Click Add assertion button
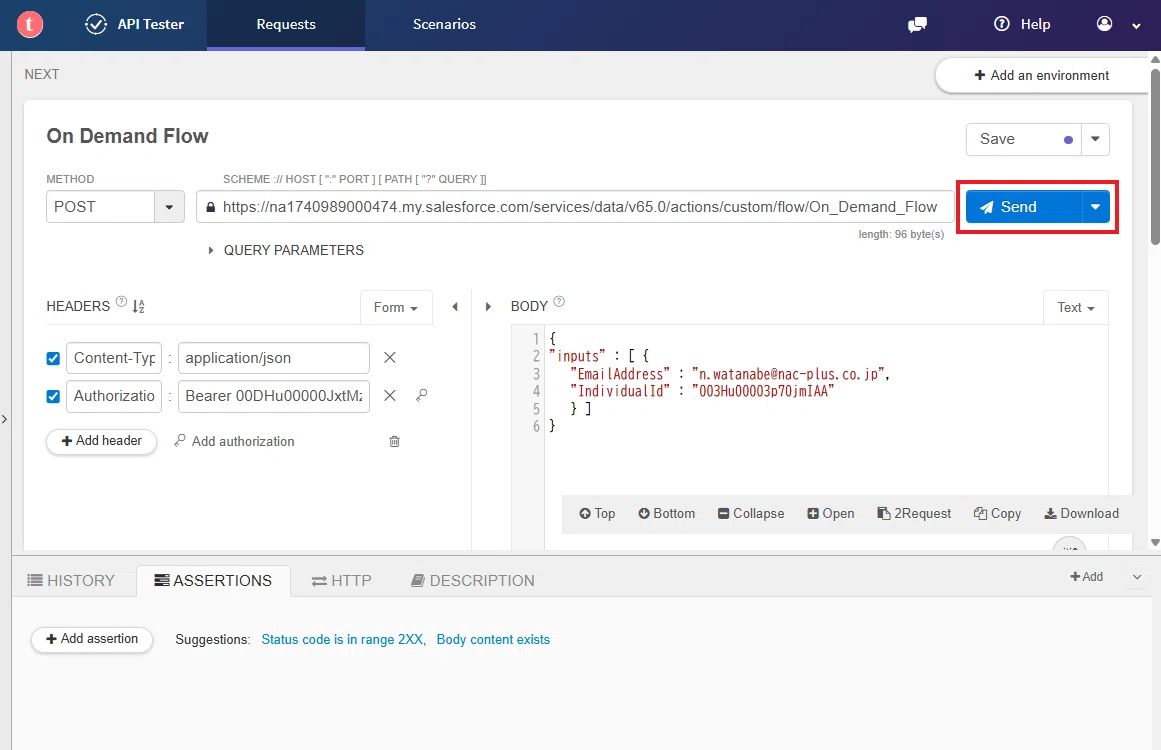 tap(92, 639)
